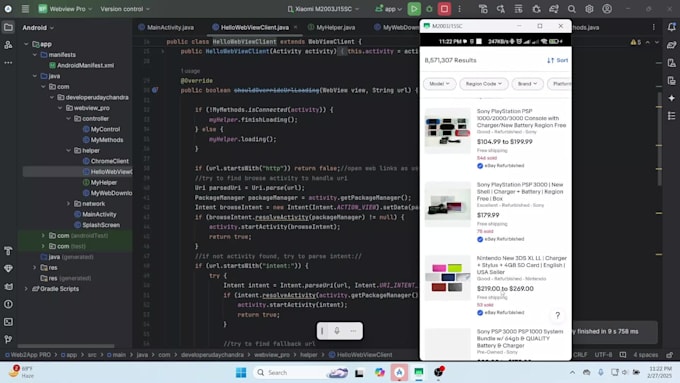The height and width of the screenshot is (383, 680).
Task: Open the Problems tool window icon
Action: [8, 304]
